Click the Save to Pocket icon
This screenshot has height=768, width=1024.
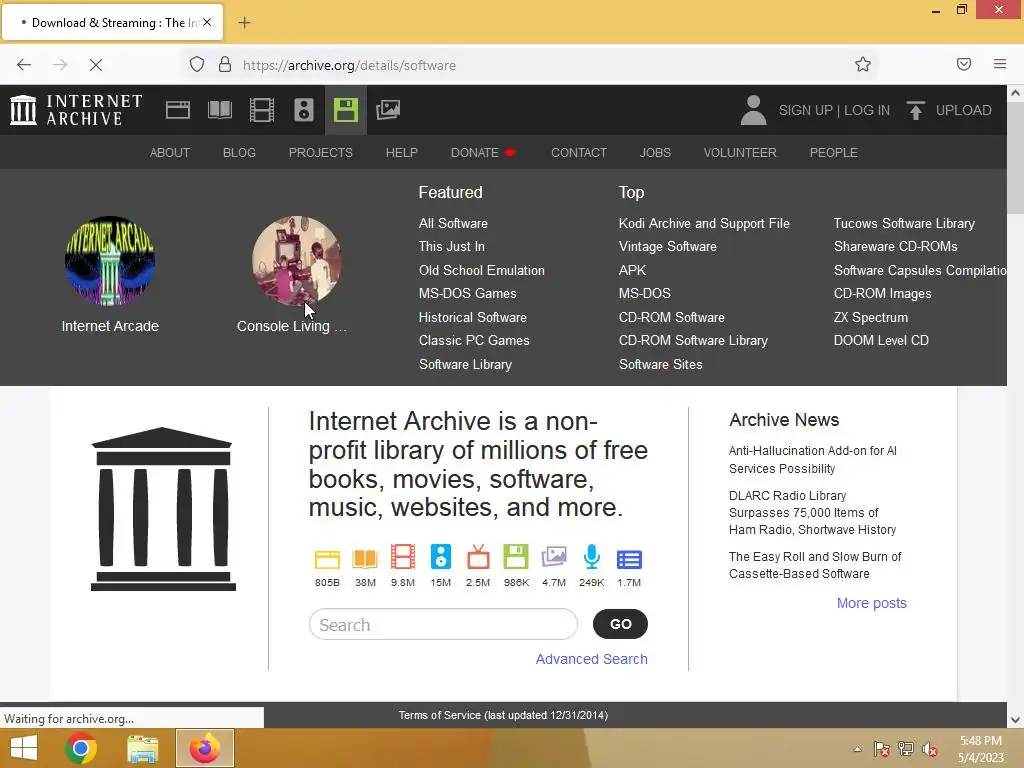point(964,64)
